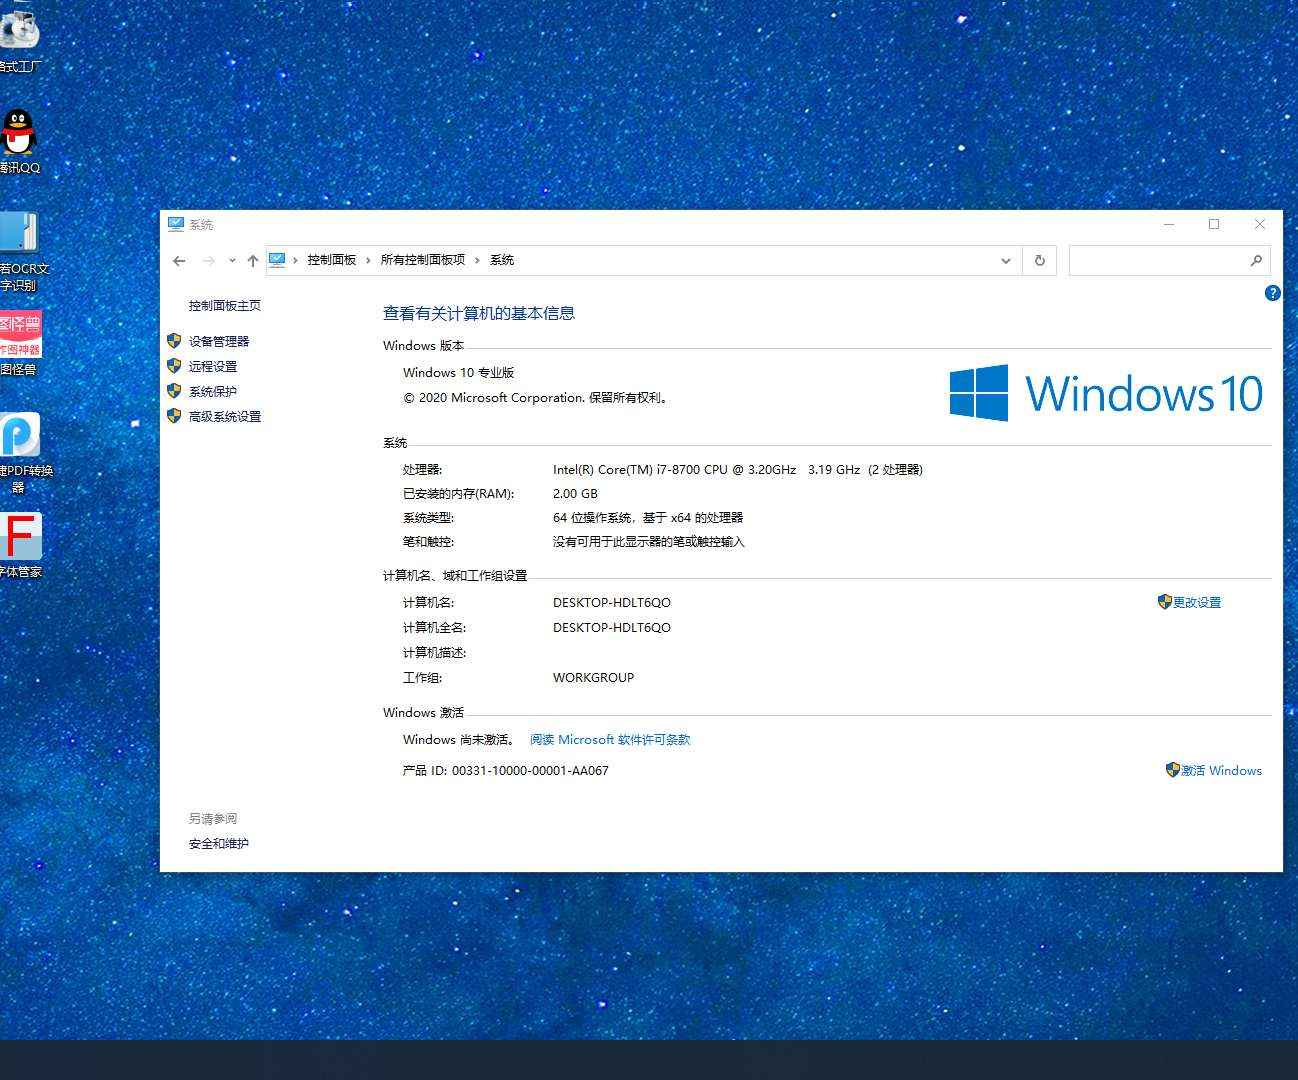Click the search magnifier icon
This screenshot has width=1298, height=1080.
(1256, 260)
